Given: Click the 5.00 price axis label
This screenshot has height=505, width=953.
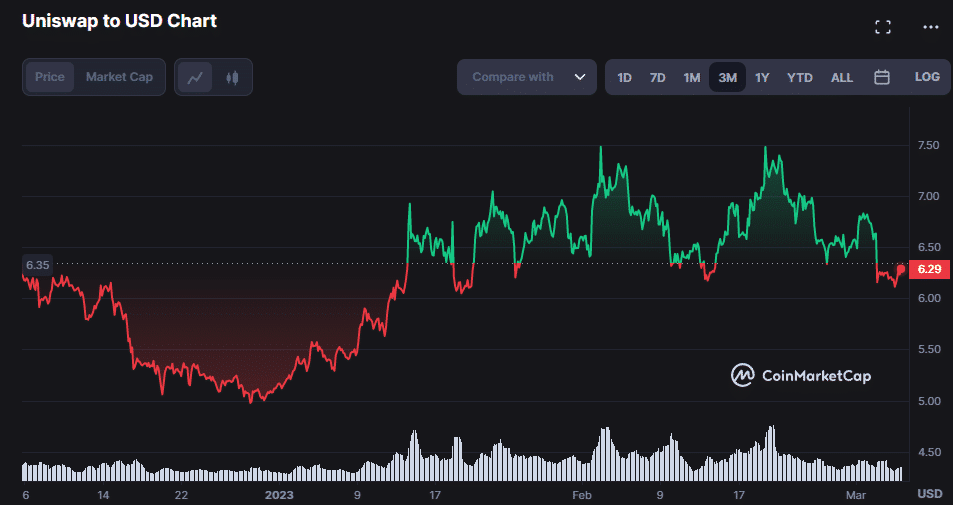Looking at the screenshot, I should pyautogui.click(x=927, y=401).
